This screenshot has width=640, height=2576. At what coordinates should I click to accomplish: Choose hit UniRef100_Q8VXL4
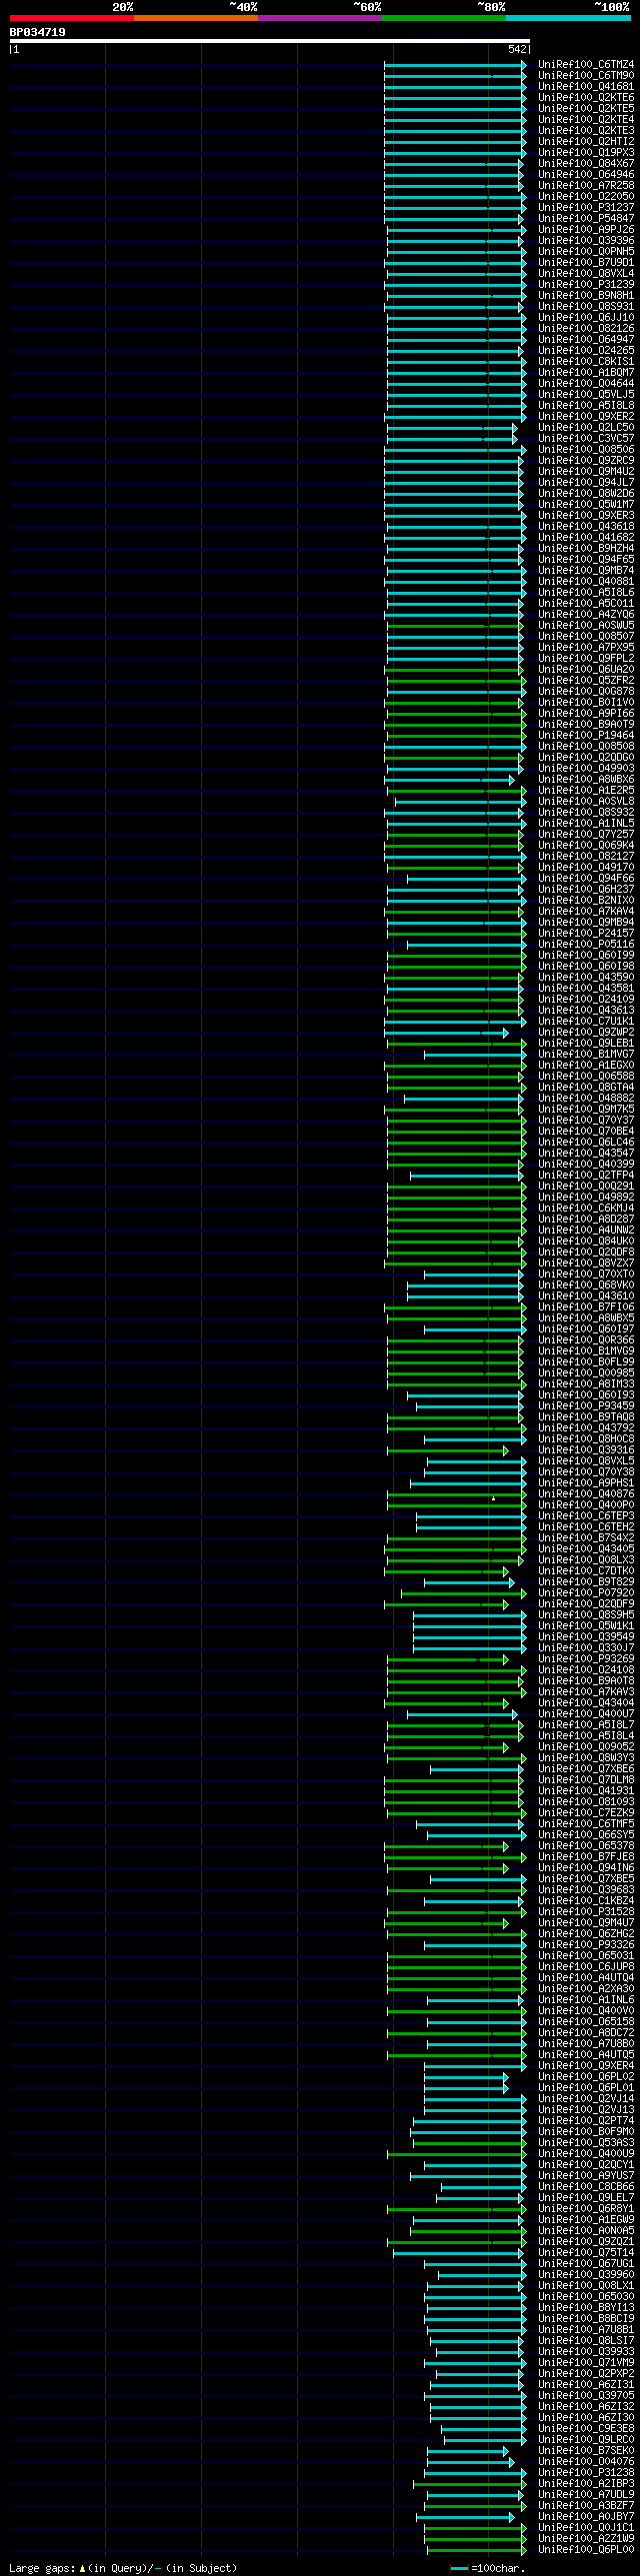[x=586, y=274]
